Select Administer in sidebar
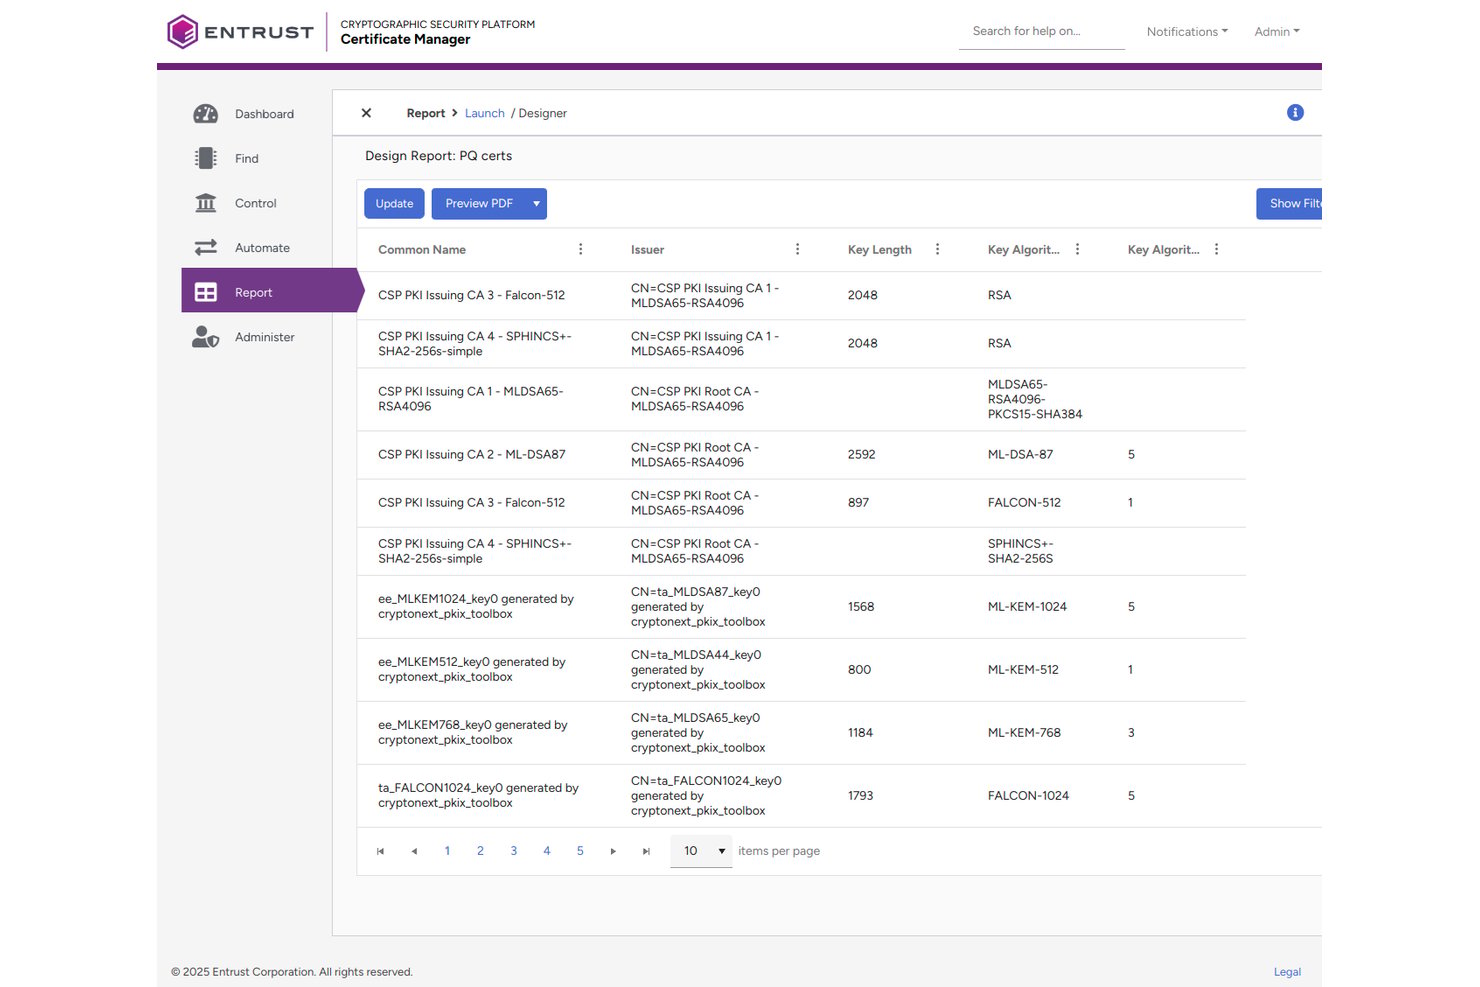The width and height of the screenshot is (1480, 987). 264,337
